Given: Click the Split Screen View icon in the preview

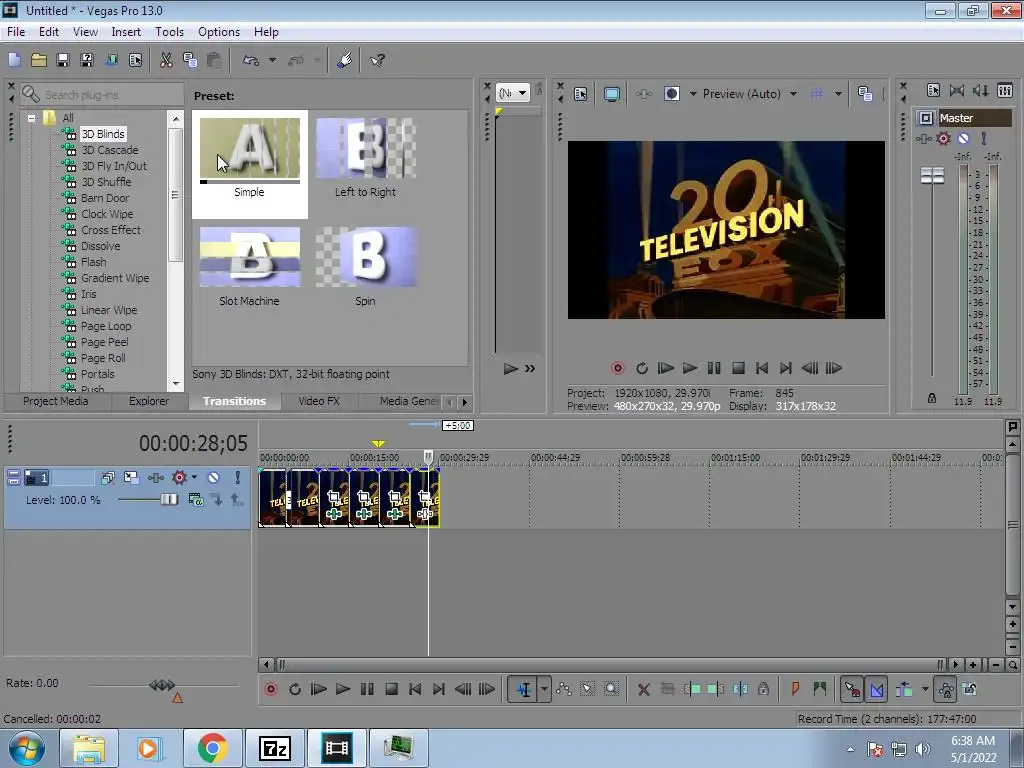Looking at the screenshot, I should [671, 94].
